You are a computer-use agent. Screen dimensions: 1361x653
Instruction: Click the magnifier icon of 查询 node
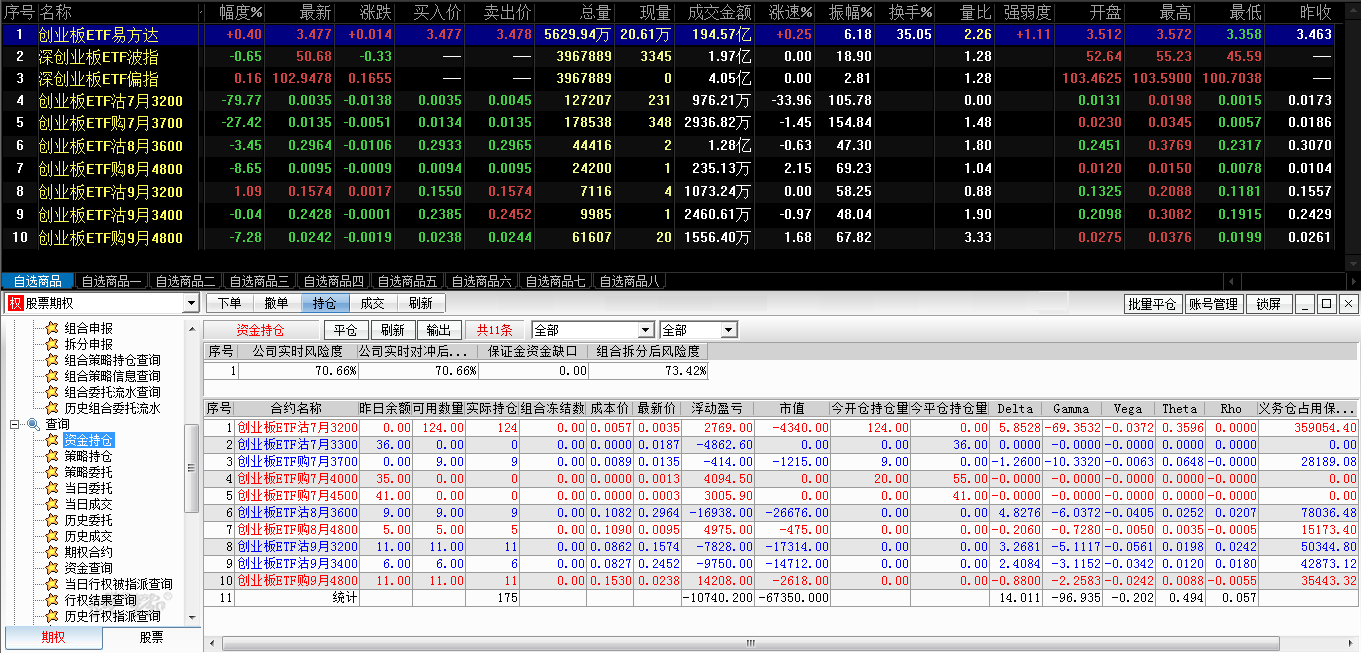point(33,424)
